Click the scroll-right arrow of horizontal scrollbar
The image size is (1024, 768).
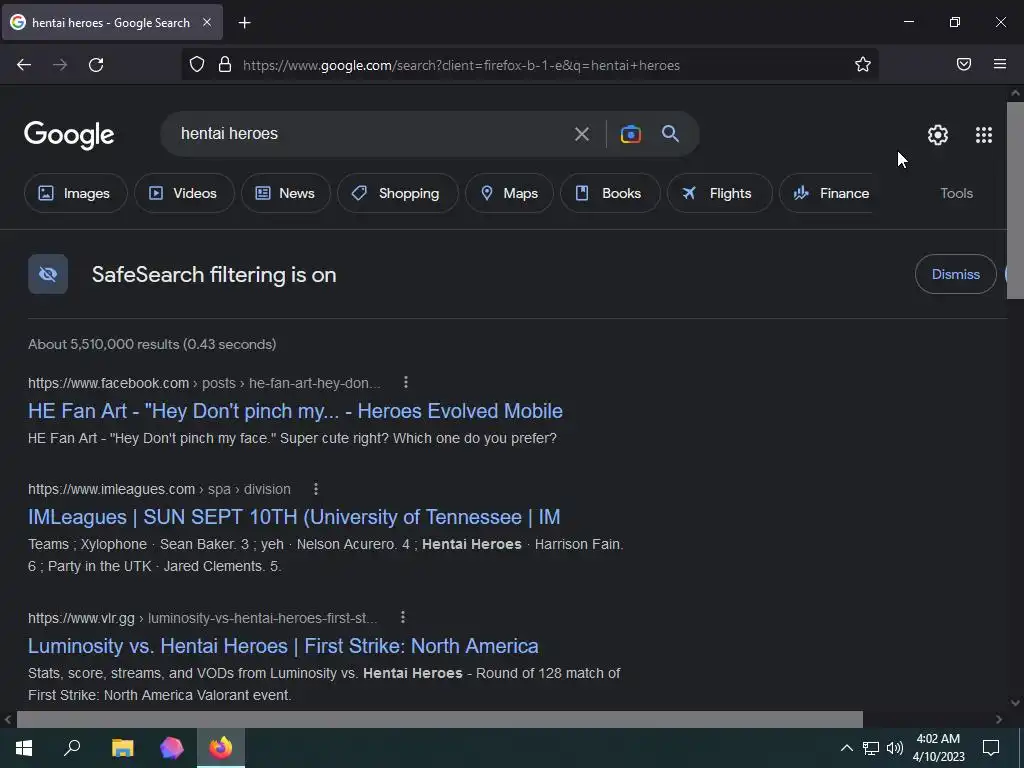(x=999, y=719)
